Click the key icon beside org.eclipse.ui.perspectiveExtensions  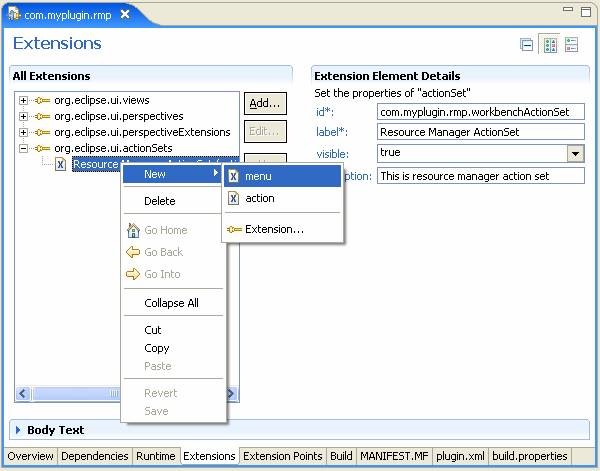tap(42, 132)
